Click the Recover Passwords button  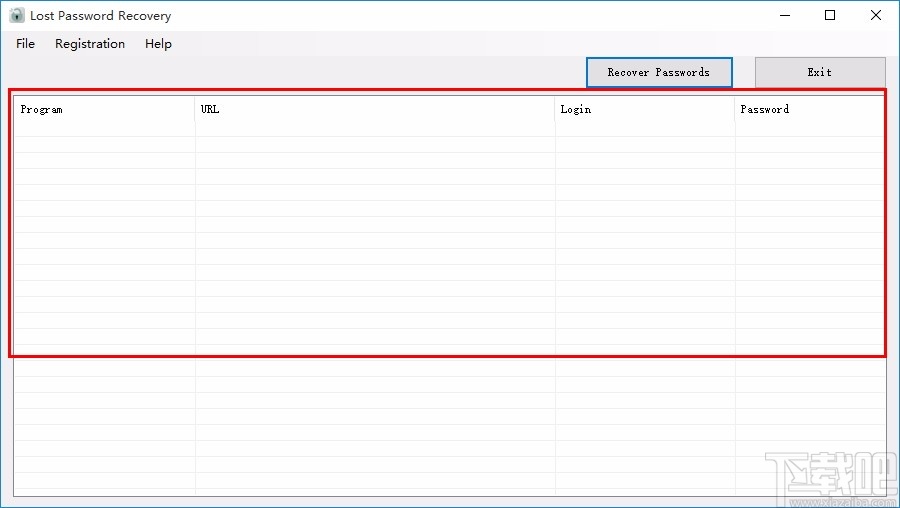[659, 72]
